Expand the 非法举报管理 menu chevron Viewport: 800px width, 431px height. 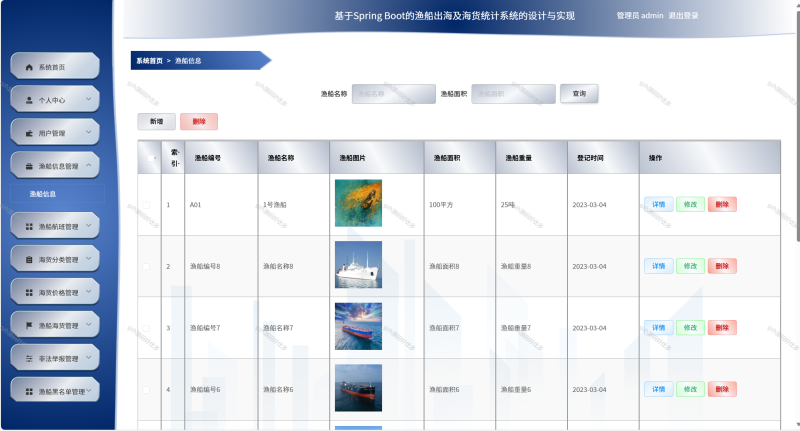[89, 357]
